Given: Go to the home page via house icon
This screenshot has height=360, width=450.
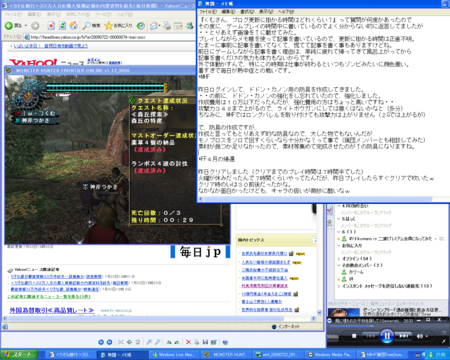Looking at the screenshot, I should (x=74, y=26).
